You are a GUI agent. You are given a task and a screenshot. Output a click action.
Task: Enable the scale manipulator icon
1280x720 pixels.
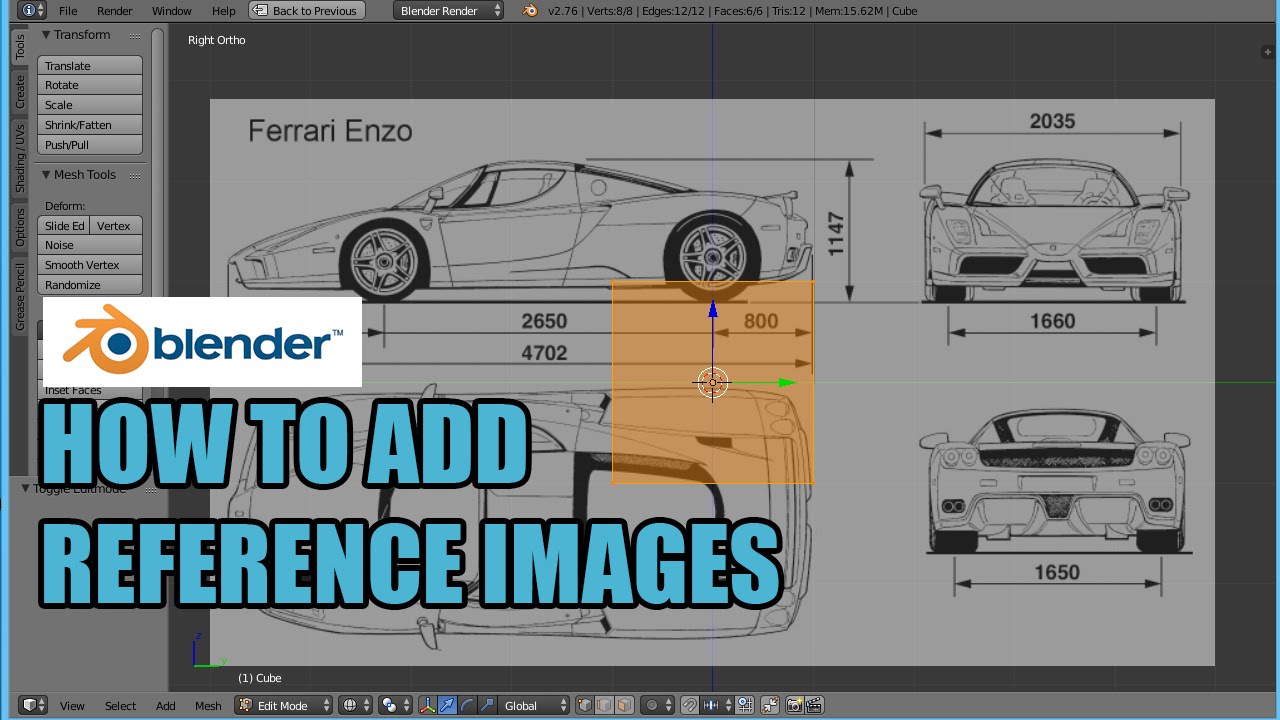(x=487, y=705)
